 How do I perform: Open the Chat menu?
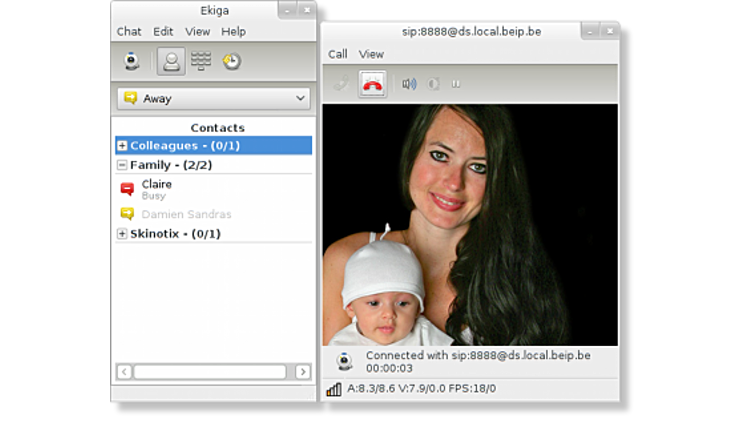point(129,32)
